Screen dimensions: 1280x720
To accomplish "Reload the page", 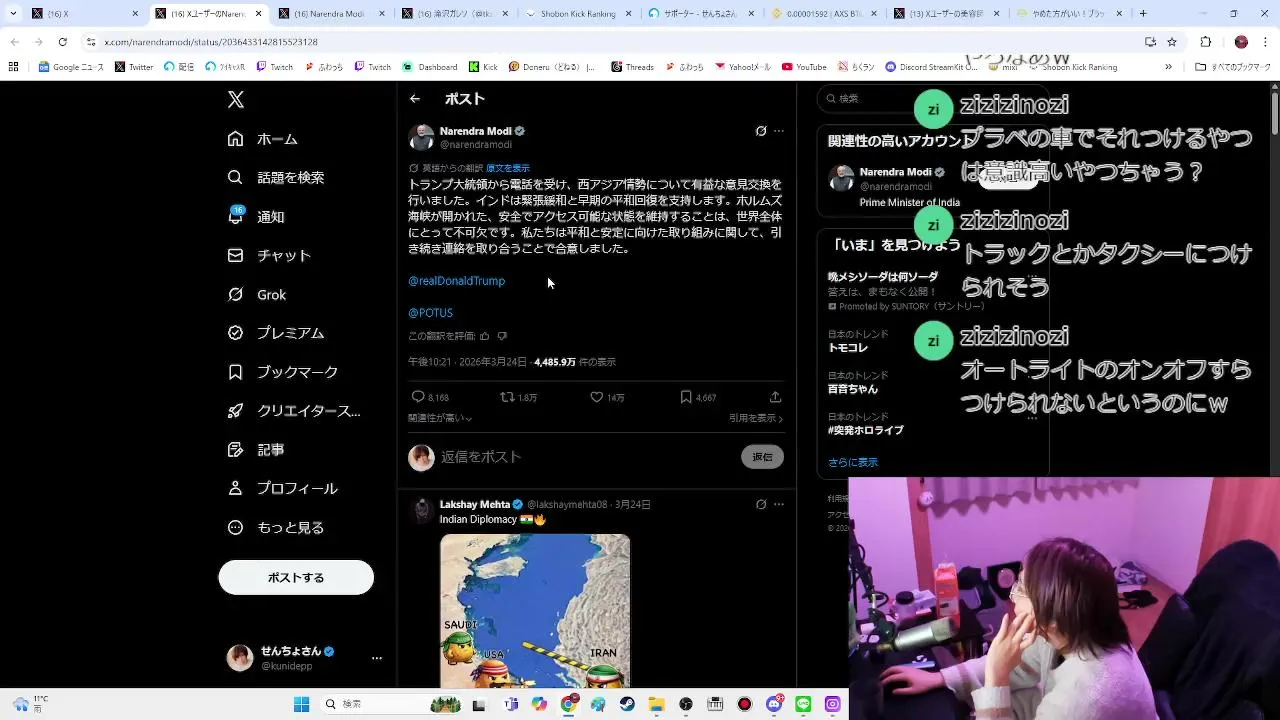I will [x=62, y=42].
